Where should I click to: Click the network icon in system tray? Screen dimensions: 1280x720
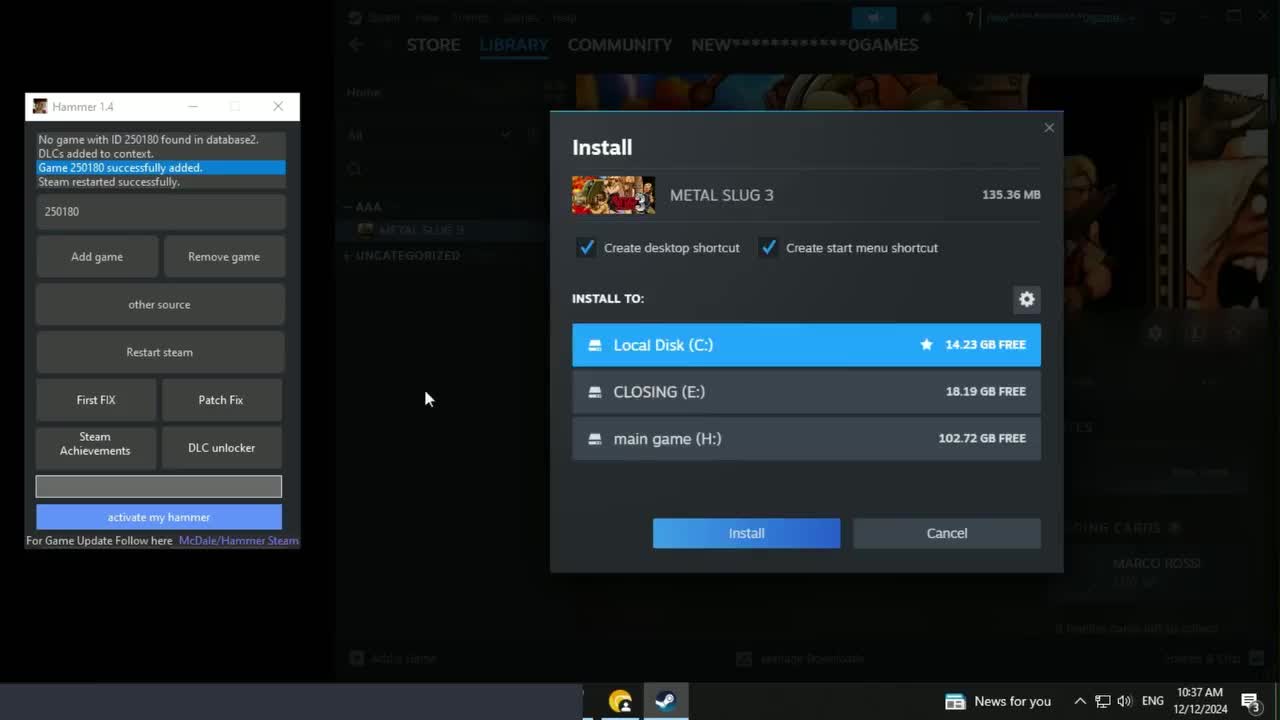pyautogui.click(x=1102, y=701)
